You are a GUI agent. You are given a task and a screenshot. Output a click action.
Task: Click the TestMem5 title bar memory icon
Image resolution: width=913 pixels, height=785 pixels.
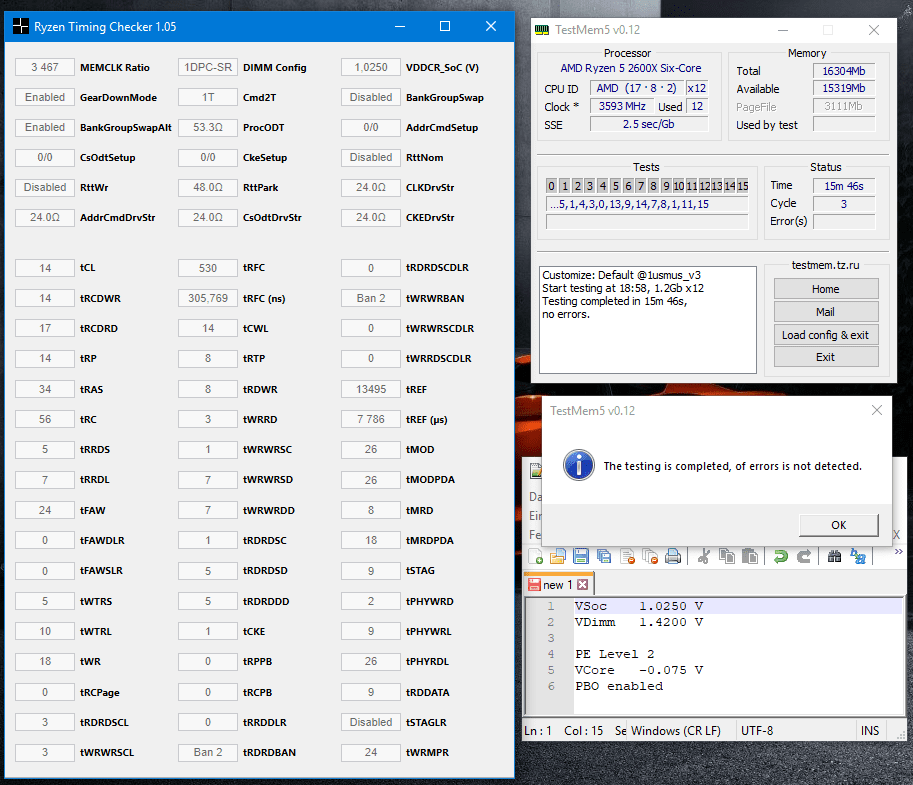(x=542, y=30)
